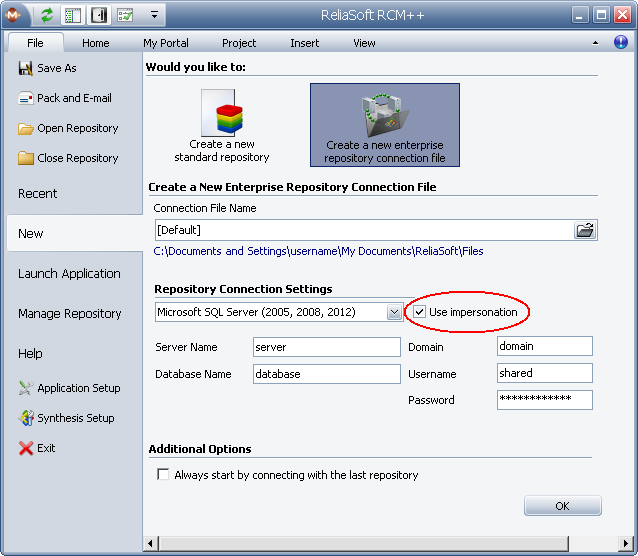
Task: Click the blue help icon in ribbon
Action: tap(621, 43)
